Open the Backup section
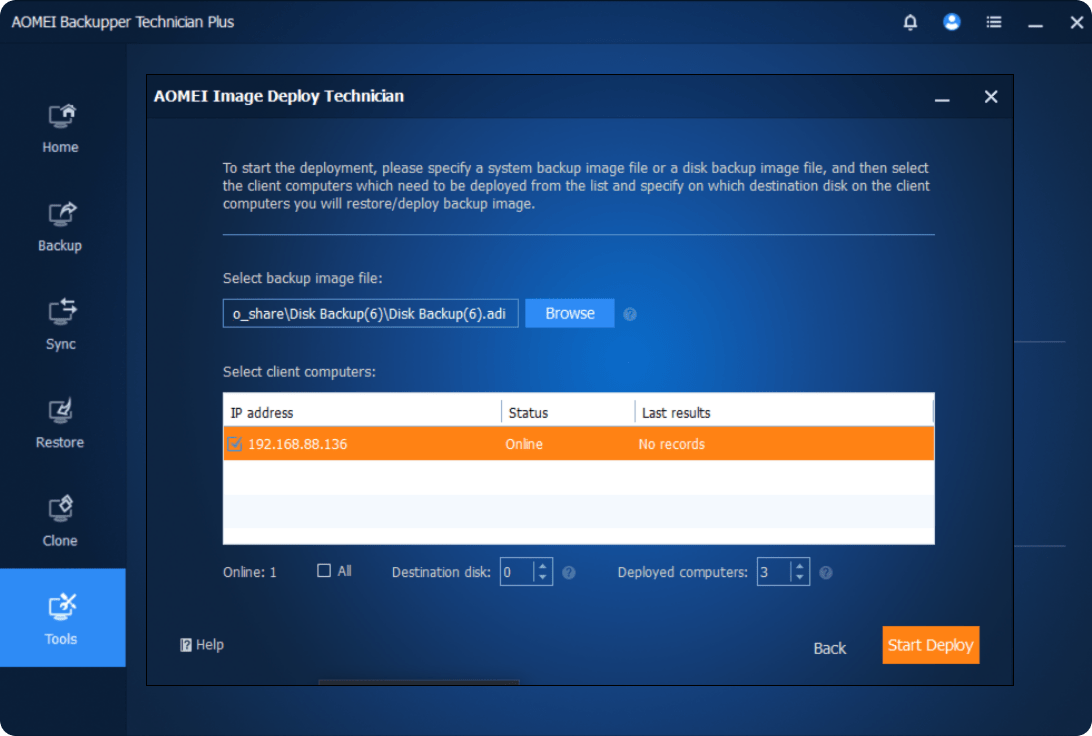The height and width of the screenshot is (736, 1092). (x=61, y=228)
